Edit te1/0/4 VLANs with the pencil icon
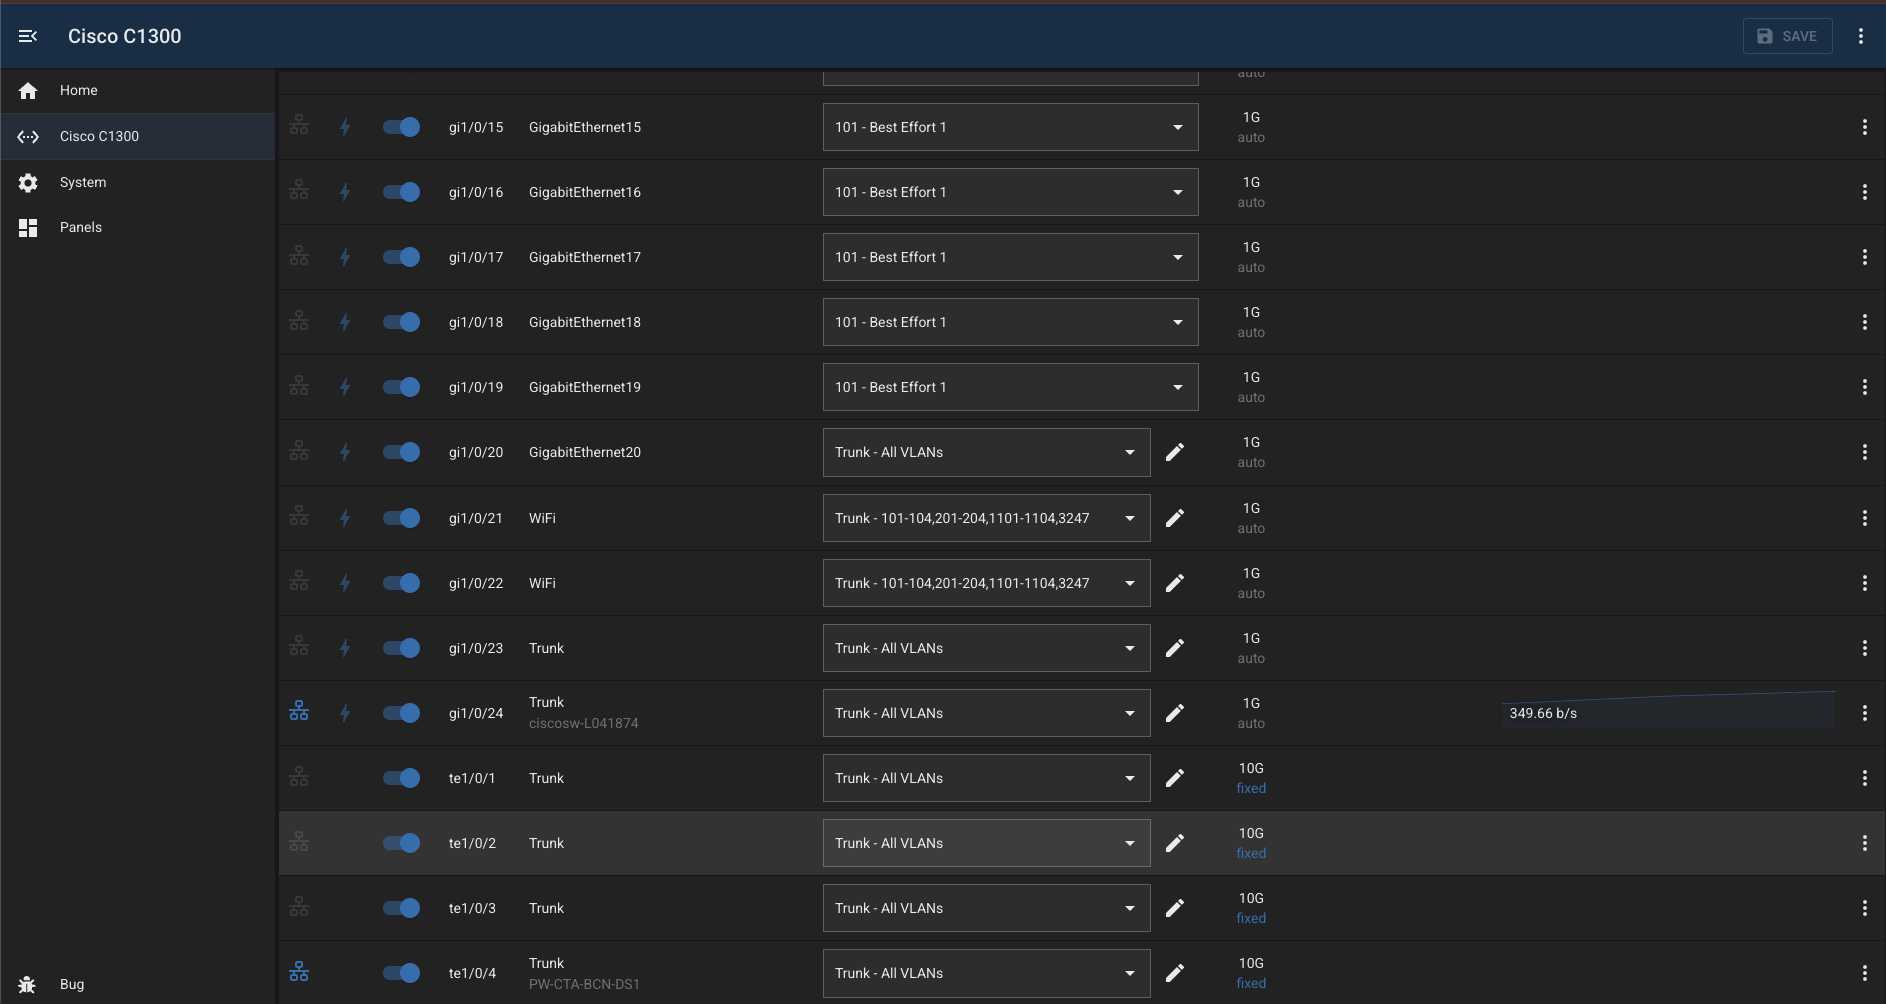Image resolution: width=1886 pixels, height=1004 pixels. (x=1175, y=973)
